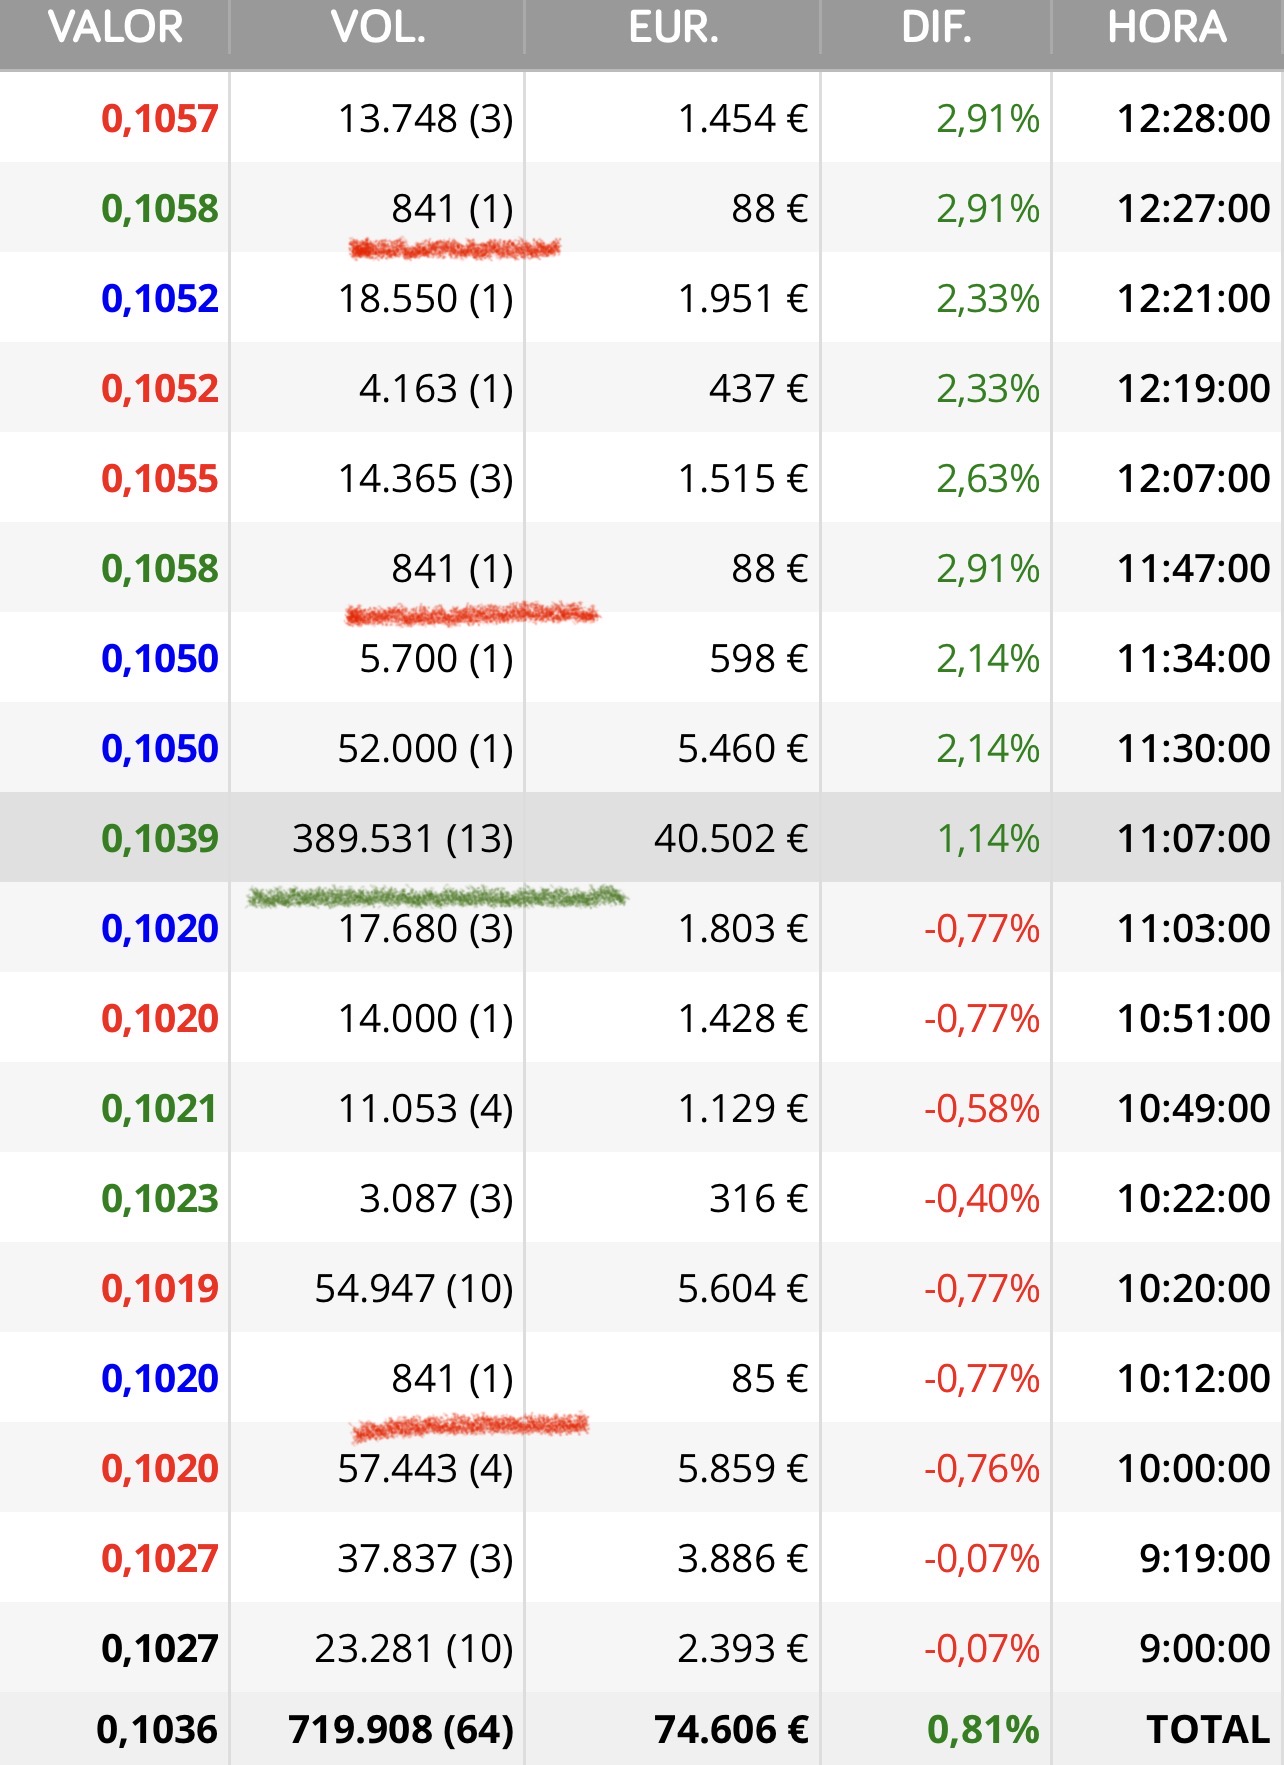Image resolution: width=1284 pixels, height=1765 pixels.
Task: Sort by the VOL. column header
Action: click(378, 28)
